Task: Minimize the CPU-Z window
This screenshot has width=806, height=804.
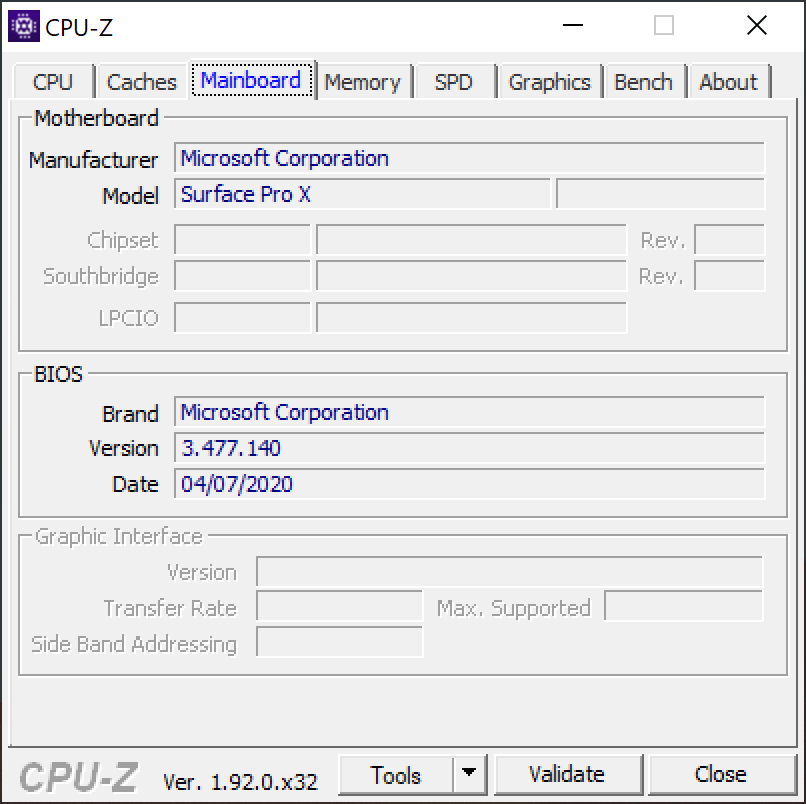Action: coord(573,25)
